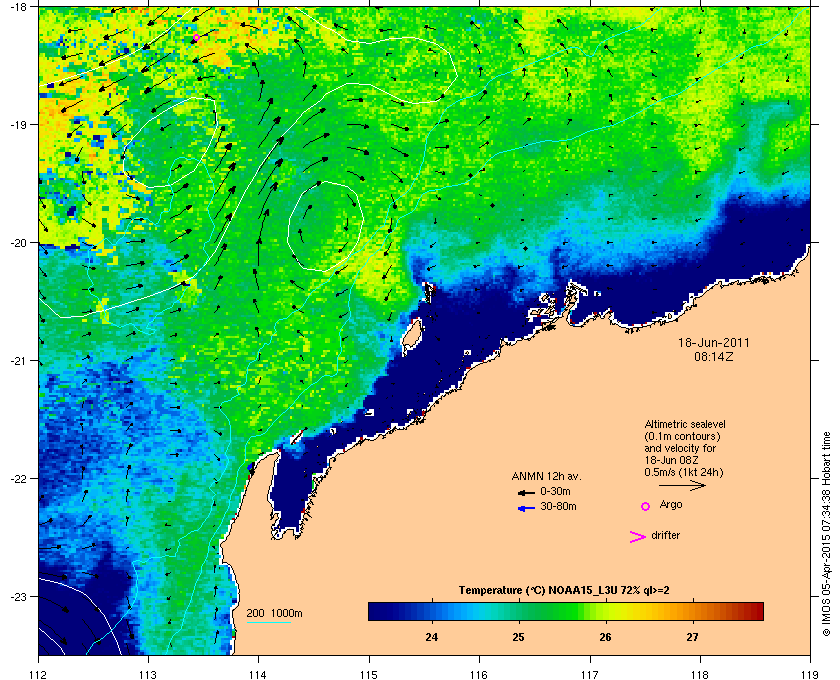The width and height of the screenshot is (840, 680).
Task: Click the magenta drifter symbol in the legend
Action: [x=638, y=537]
